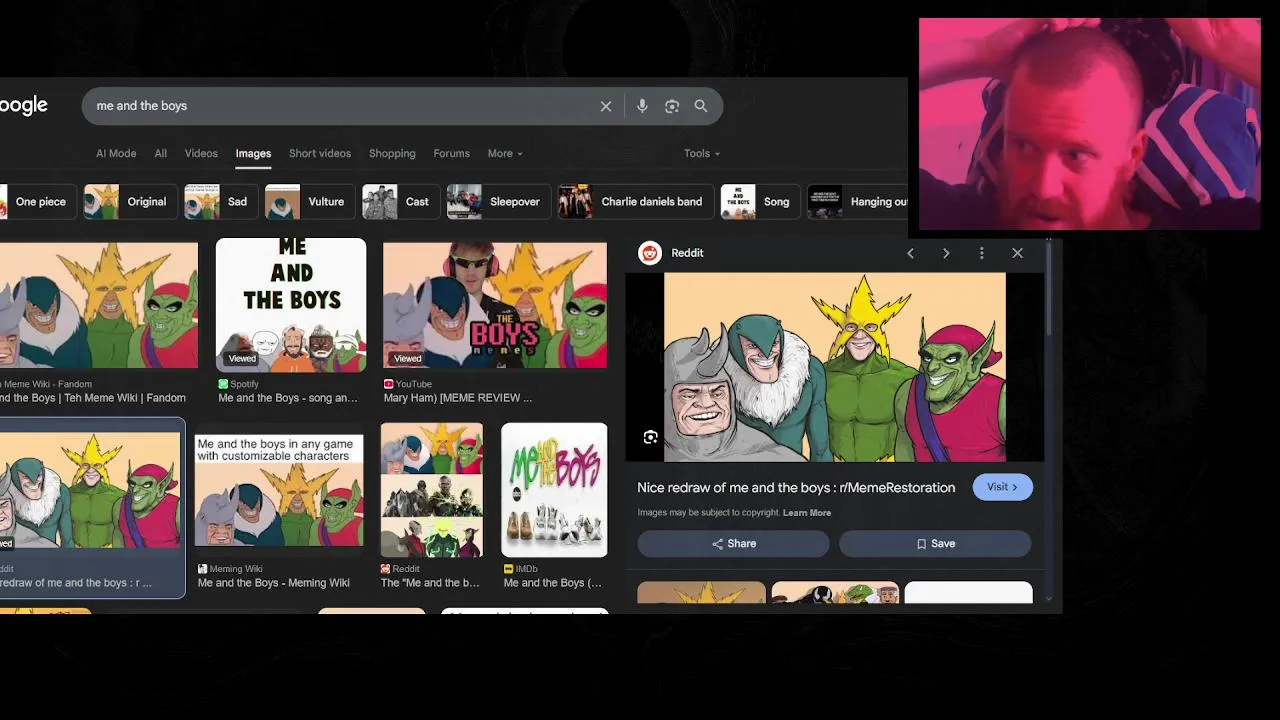Open the YouTube MEME REVIEW image result

coord(495,305)
